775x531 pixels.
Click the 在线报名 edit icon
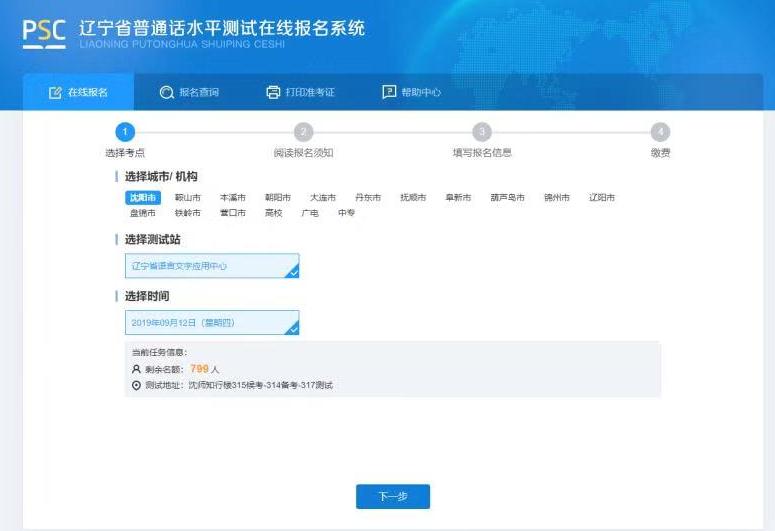[x=55, y=93]
